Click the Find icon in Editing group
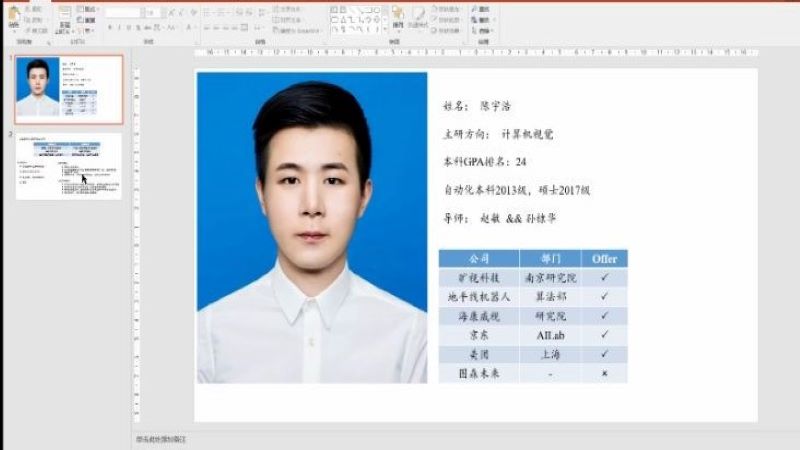The height and width of the screenshot is (450, 800). click(482, 9)
